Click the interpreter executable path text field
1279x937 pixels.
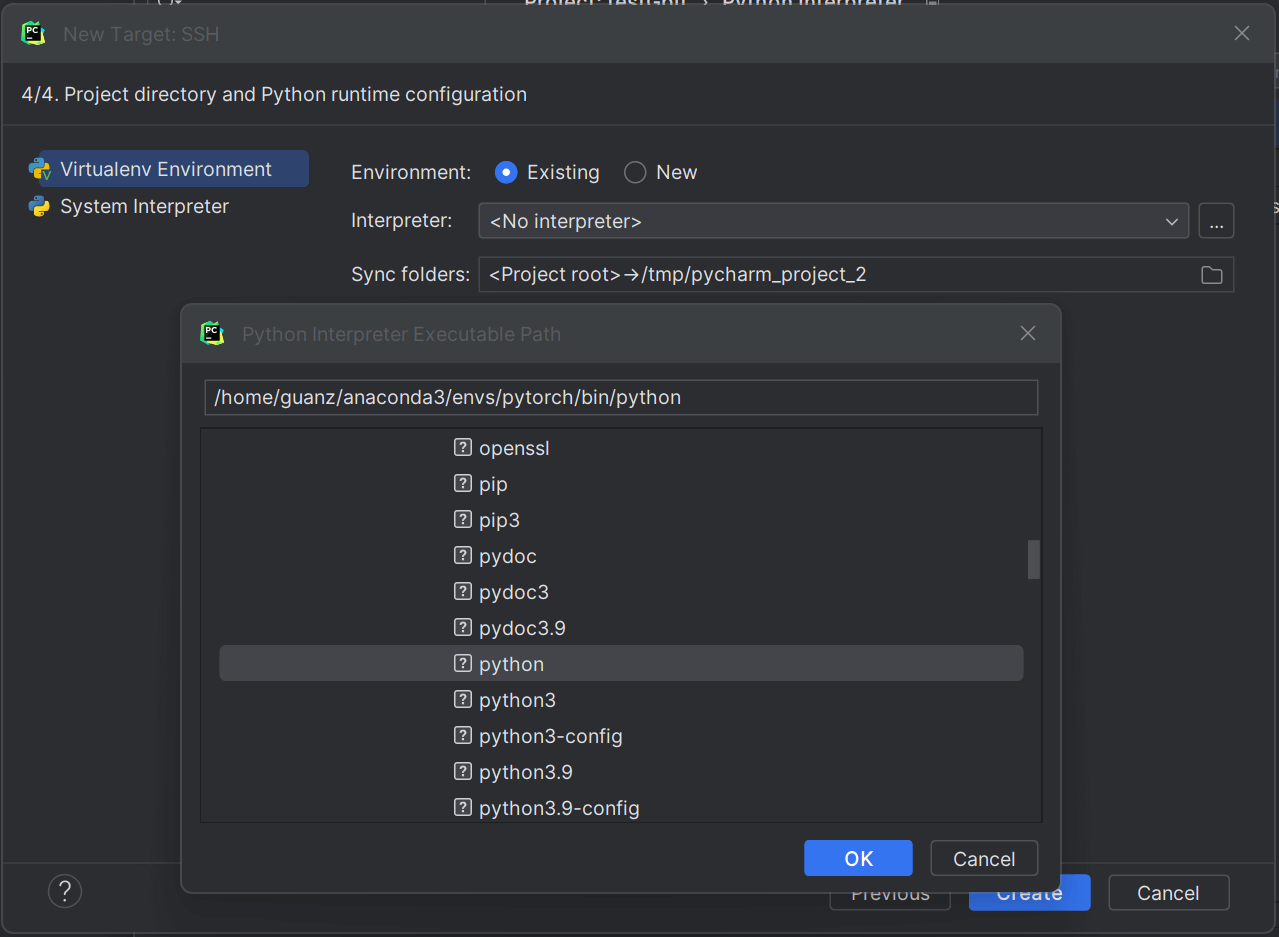pyautogui.click(x=621, y=397)
